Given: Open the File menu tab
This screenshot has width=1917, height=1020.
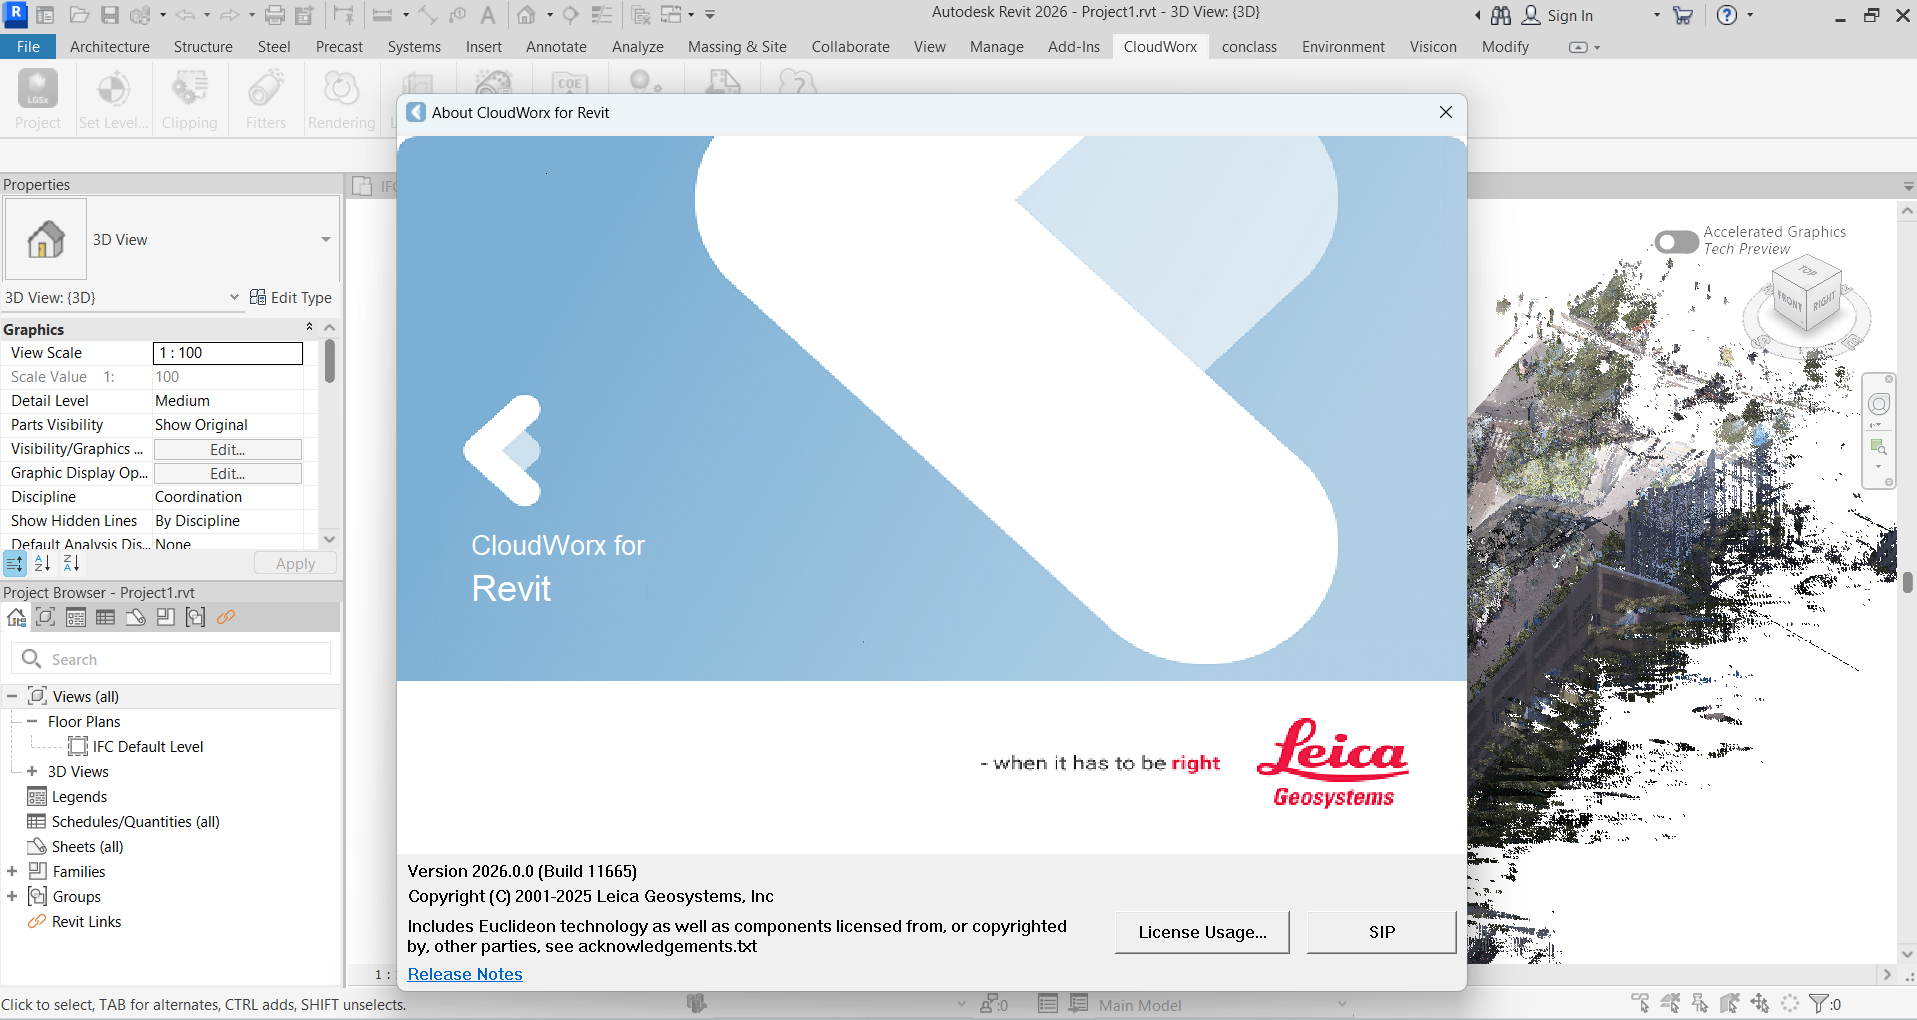Looking at the screenshot, I should [28, 47].
